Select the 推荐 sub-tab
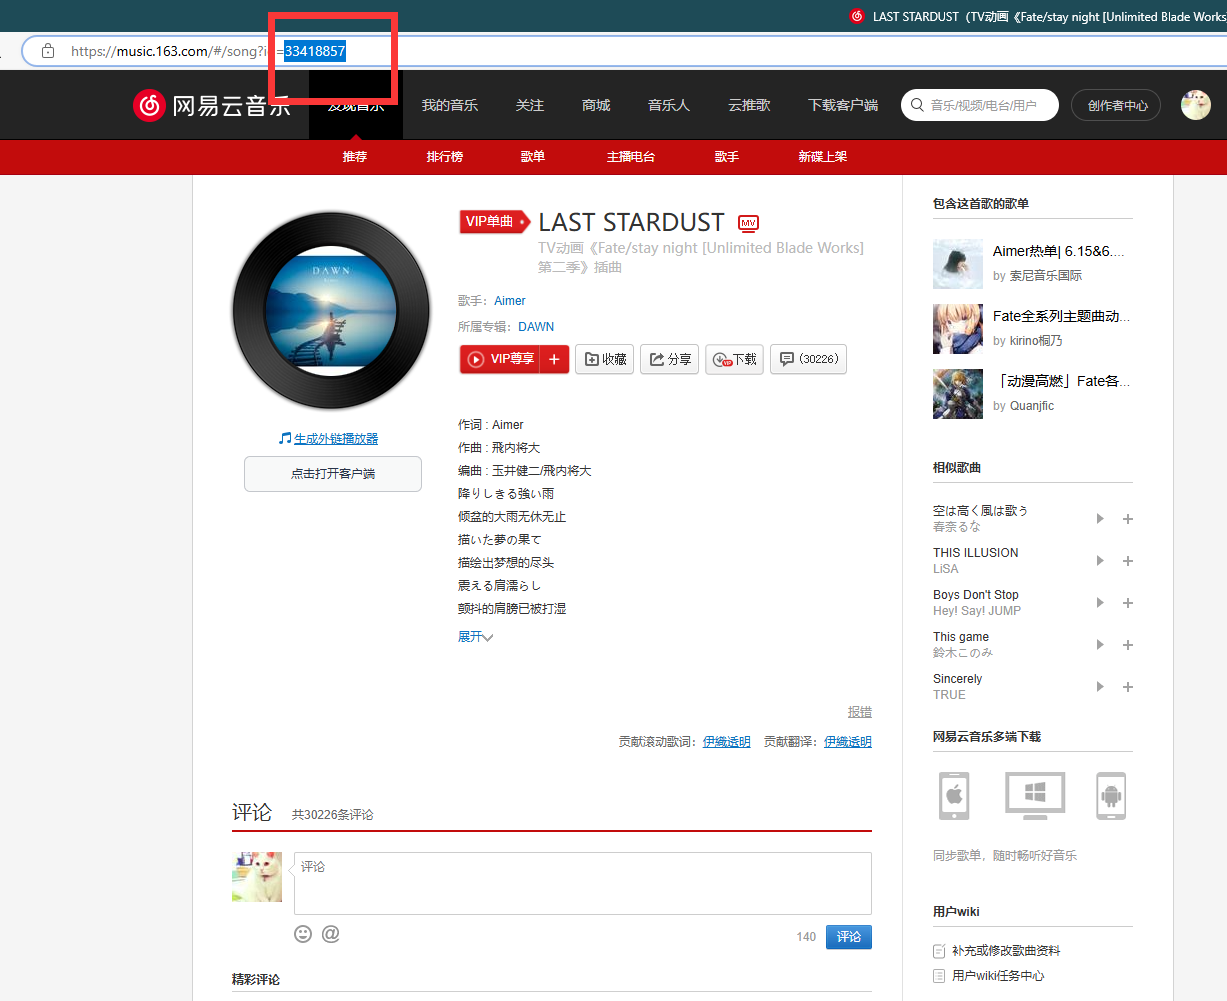Image resolution: width=1227 pixels, height=1001 pixels. coord(355,157)
